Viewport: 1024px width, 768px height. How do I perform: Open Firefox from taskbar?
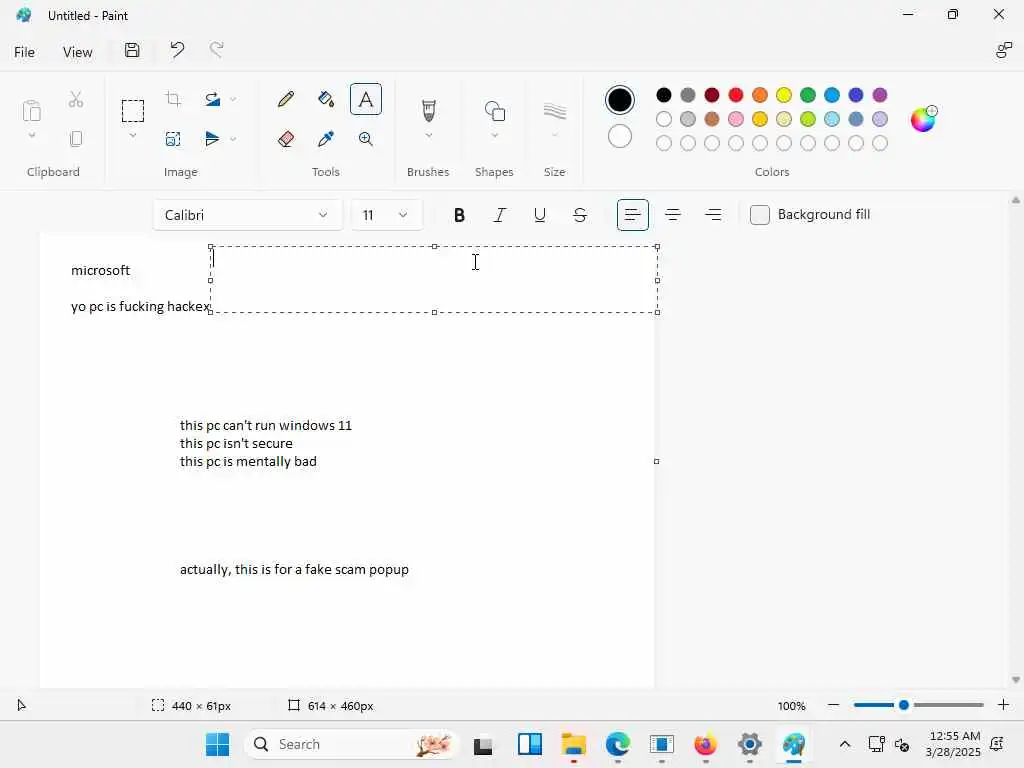(x=705, y=744)
